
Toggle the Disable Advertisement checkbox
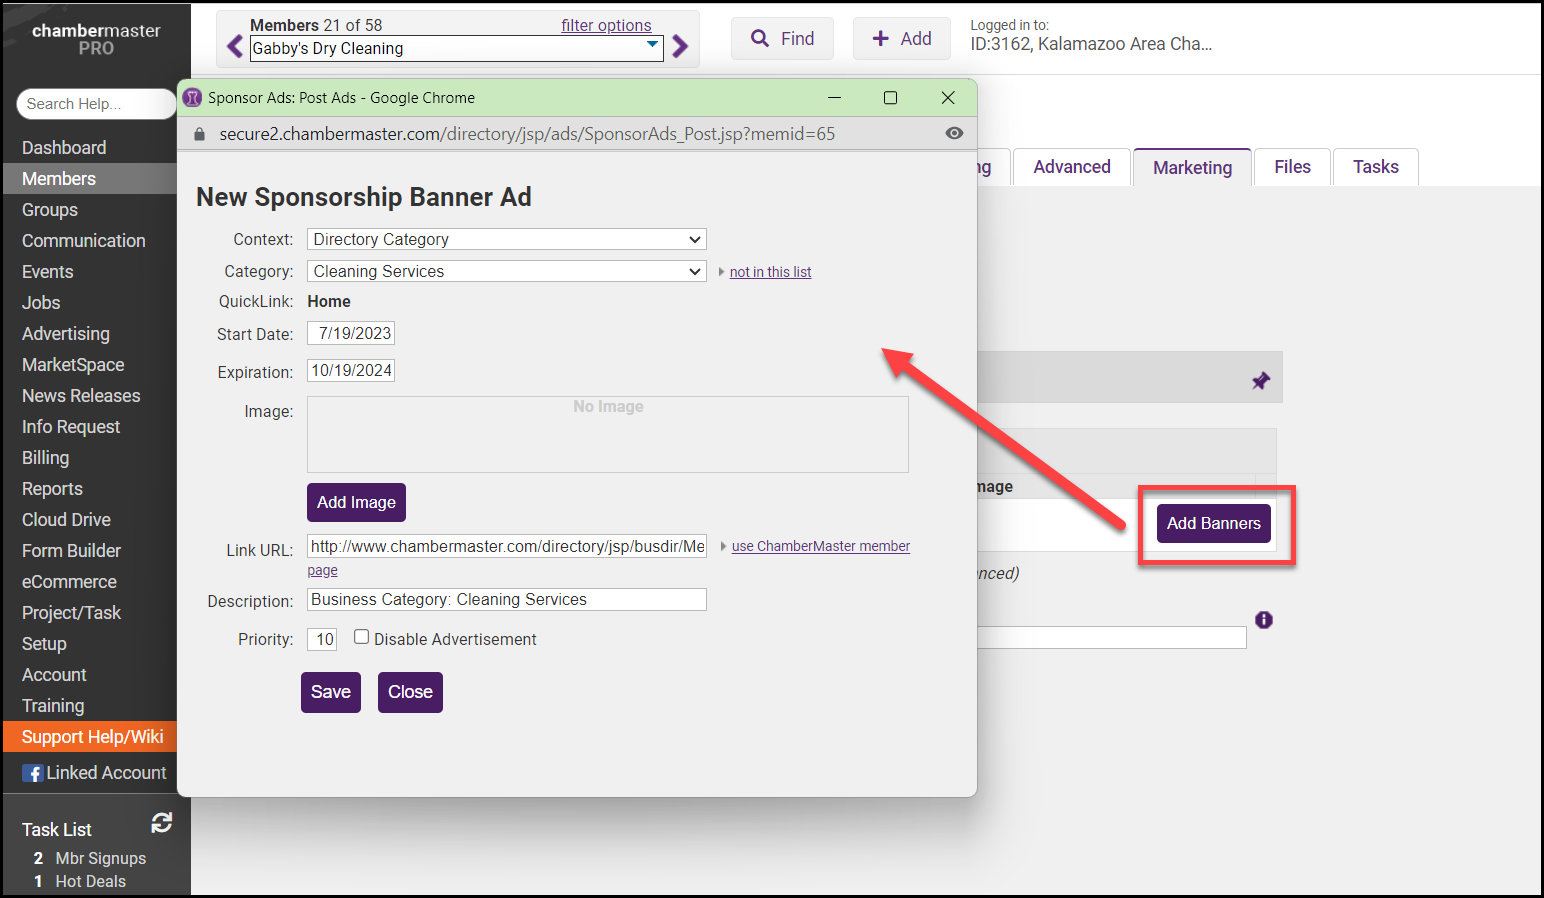pyautogui.click(x=362, y=637)
